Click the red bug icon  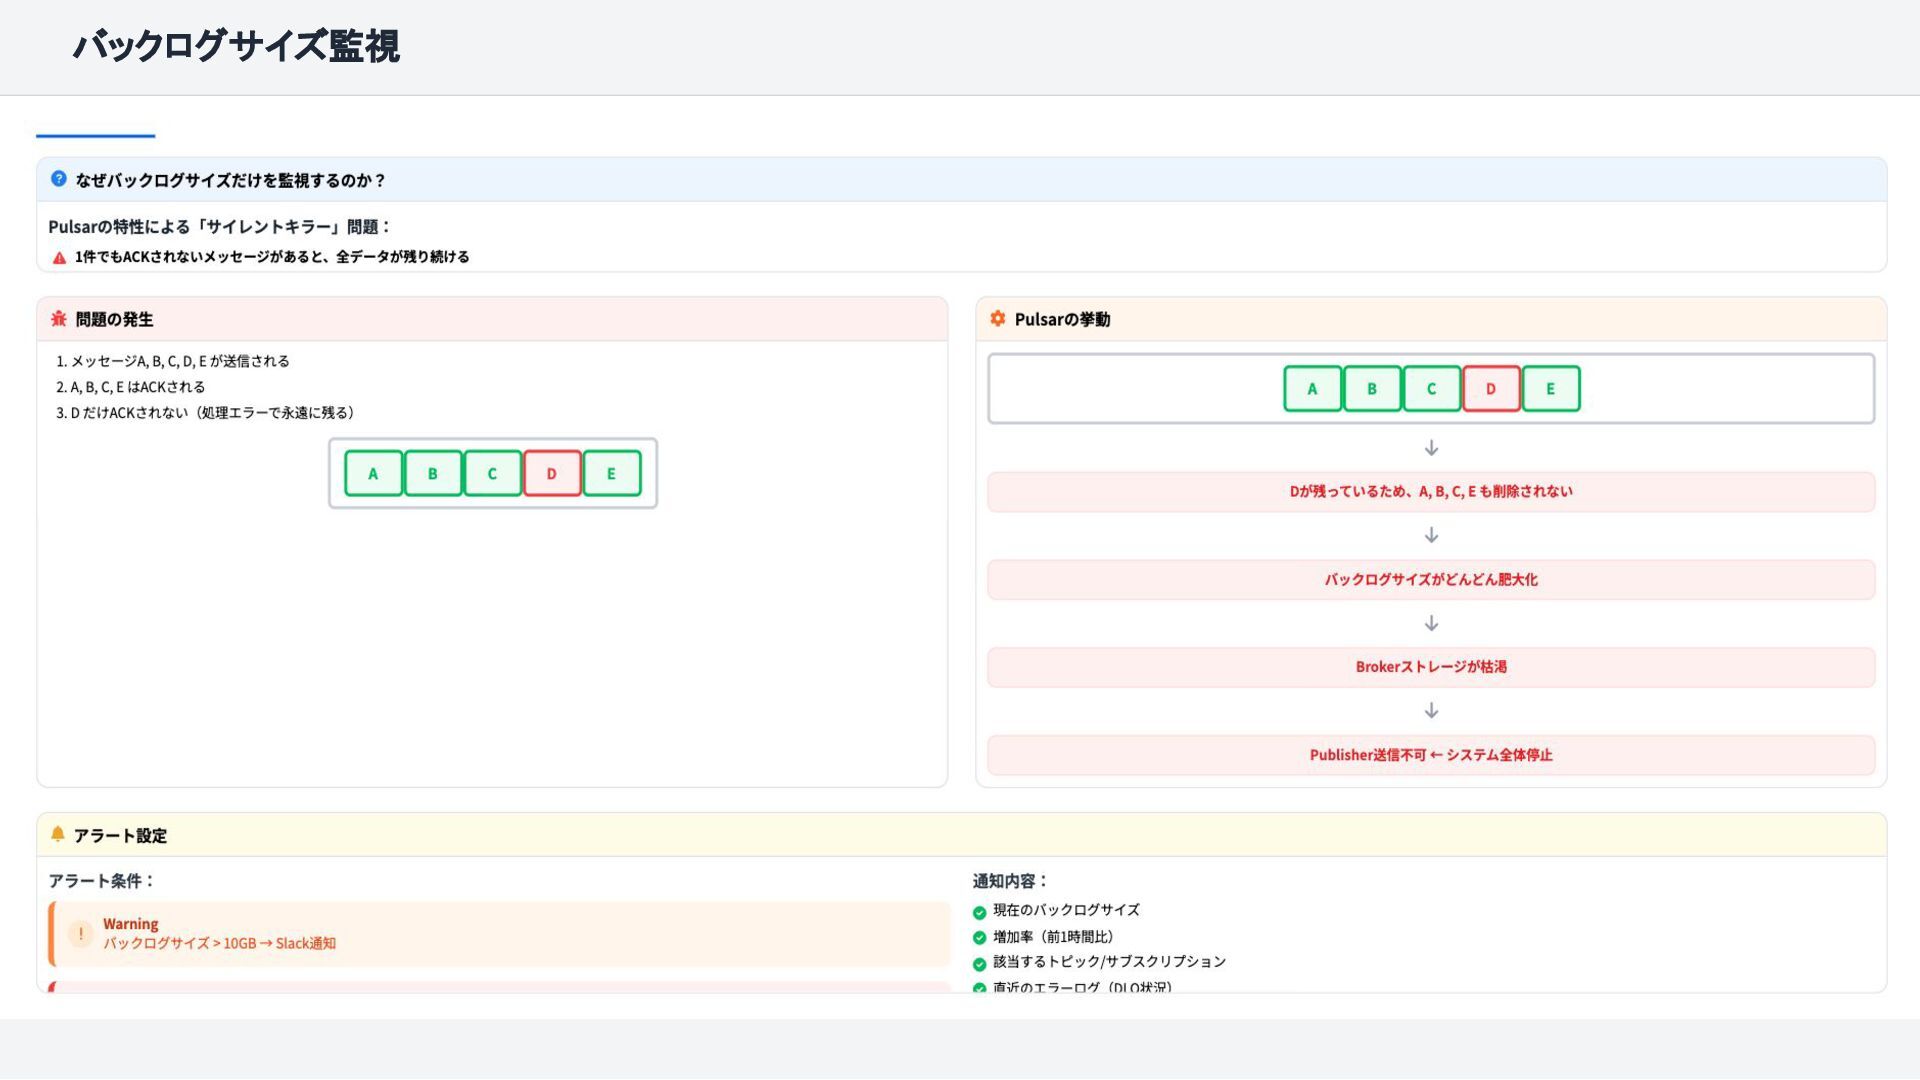[59, 319]
